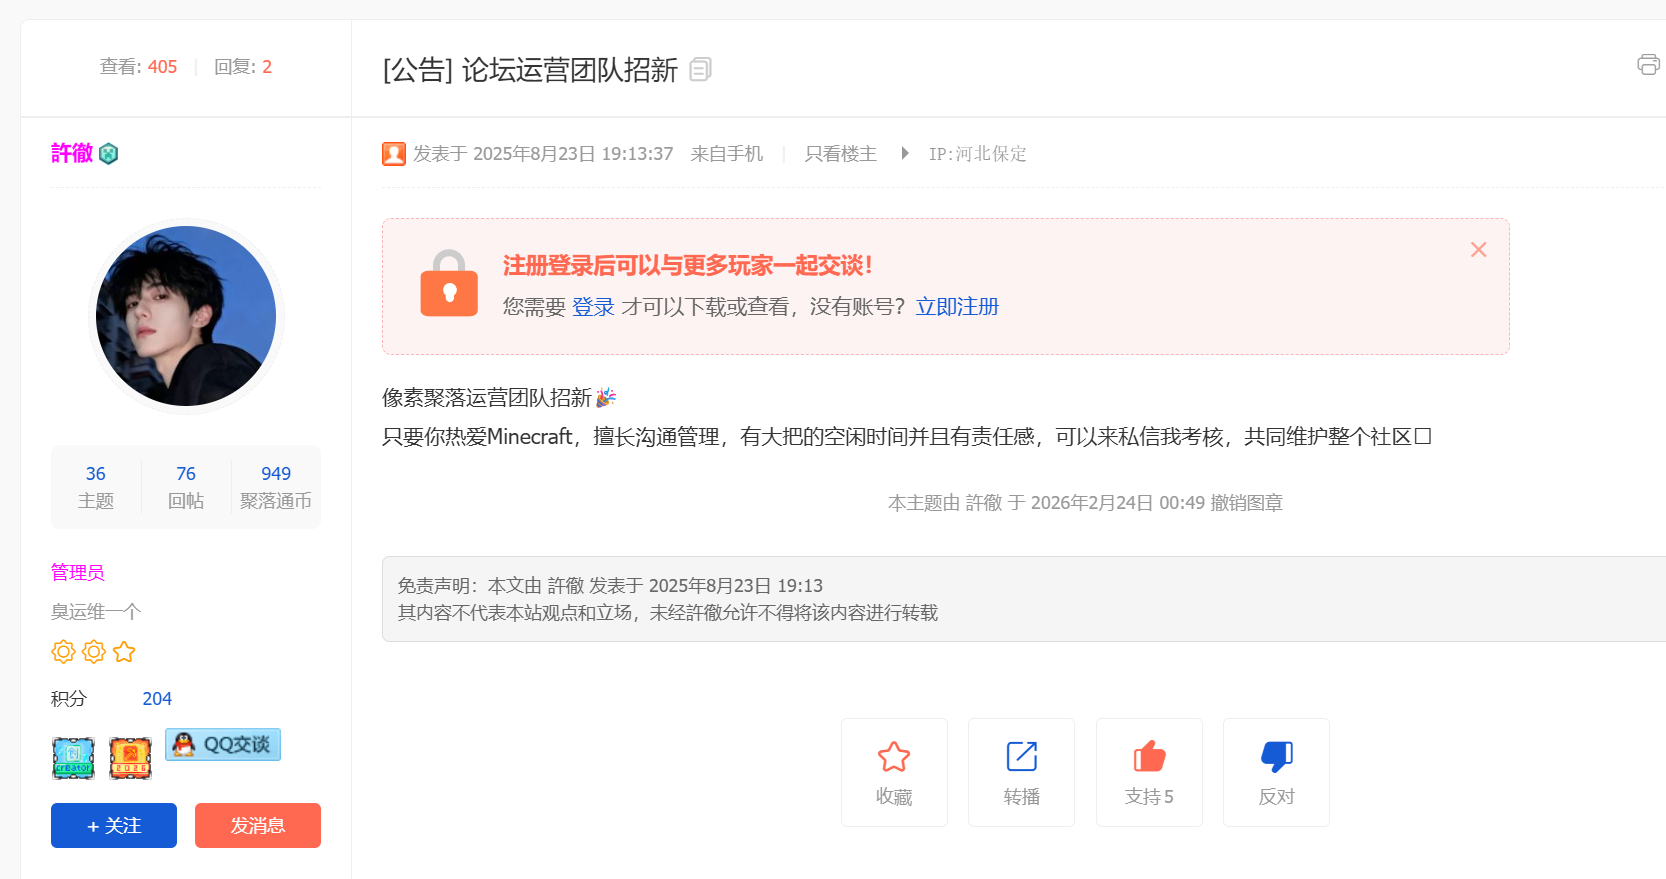Click the copy title icon beside the heading
The height and width of the screenshot is (879, 1666).
(x=700, y=69)
